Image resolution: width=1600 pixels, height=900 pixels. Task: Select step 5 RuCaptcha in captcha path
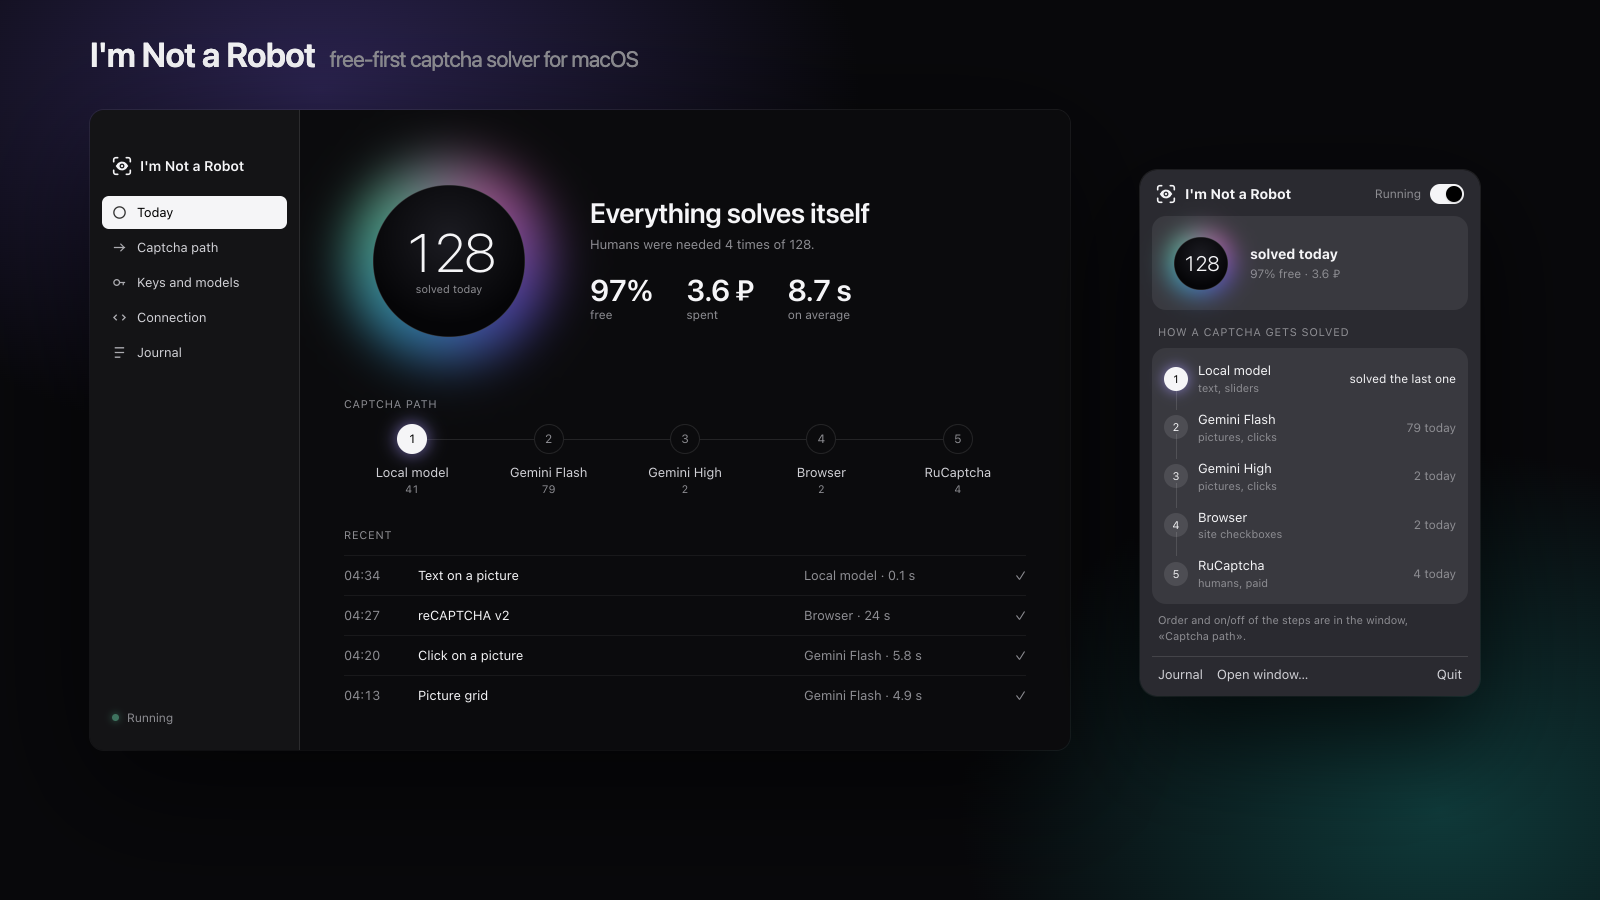click(958, 439)
